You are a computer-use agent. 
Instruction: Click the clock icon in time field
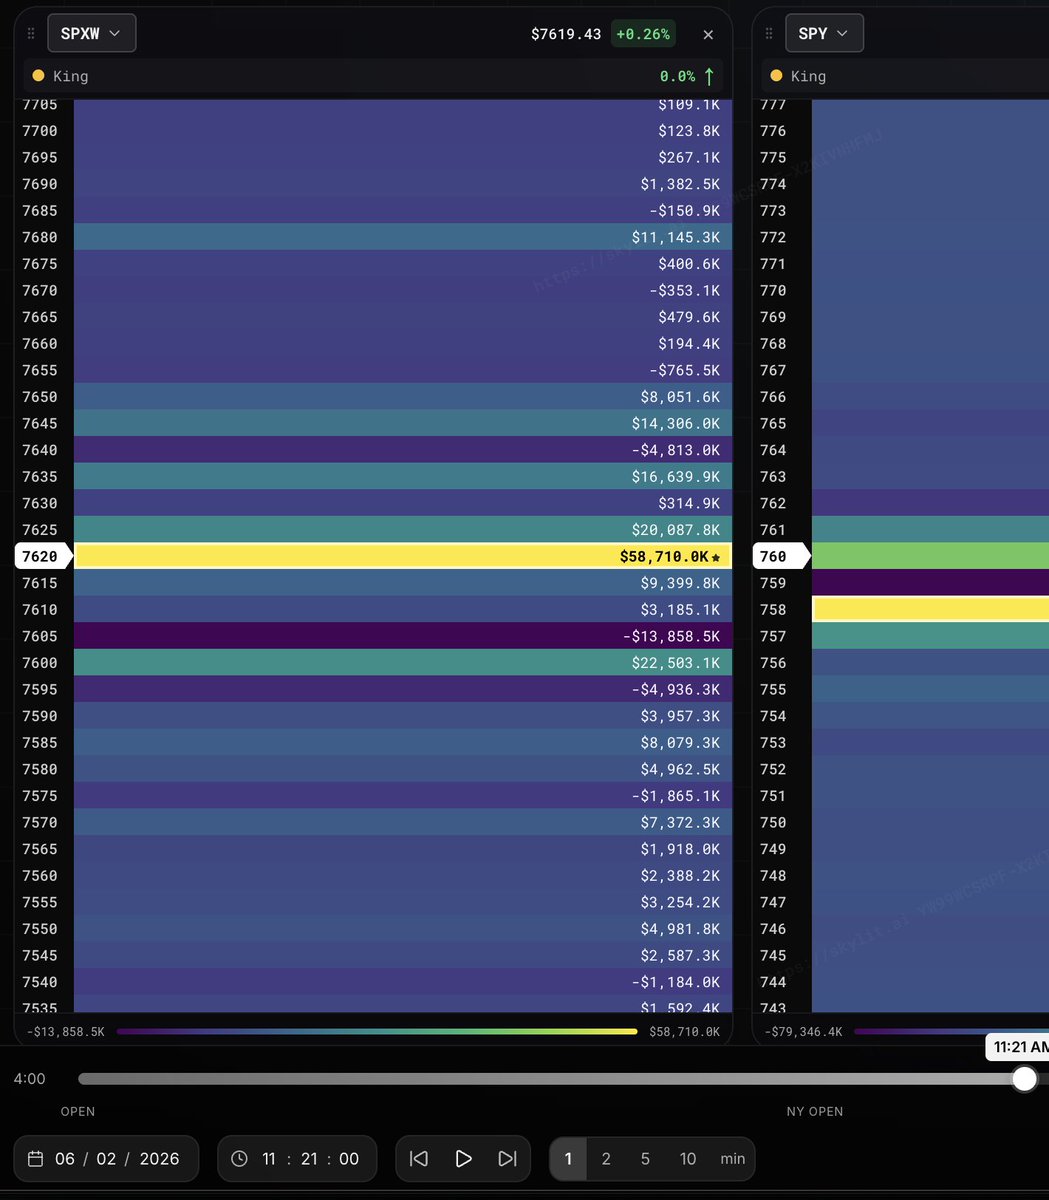pos(239,1158)
